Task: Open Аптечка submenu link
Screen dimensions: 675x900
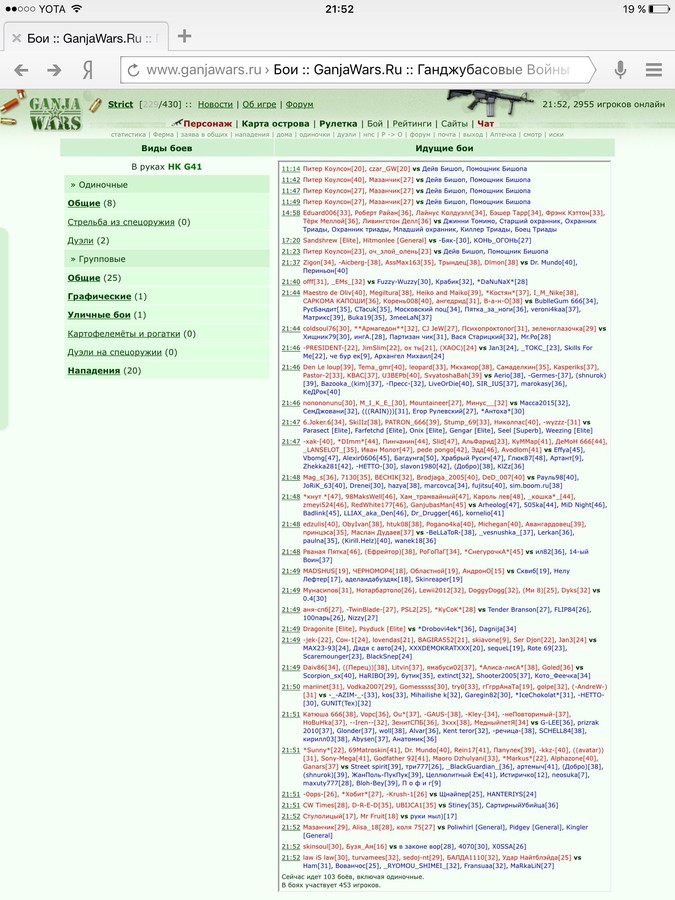Action: click(x=503, y=134)
